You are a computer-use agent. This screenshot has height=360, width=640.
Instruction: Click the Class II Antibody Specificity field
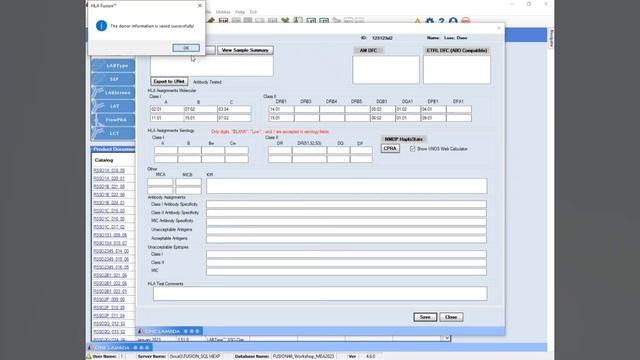click(x=347, y=213)
